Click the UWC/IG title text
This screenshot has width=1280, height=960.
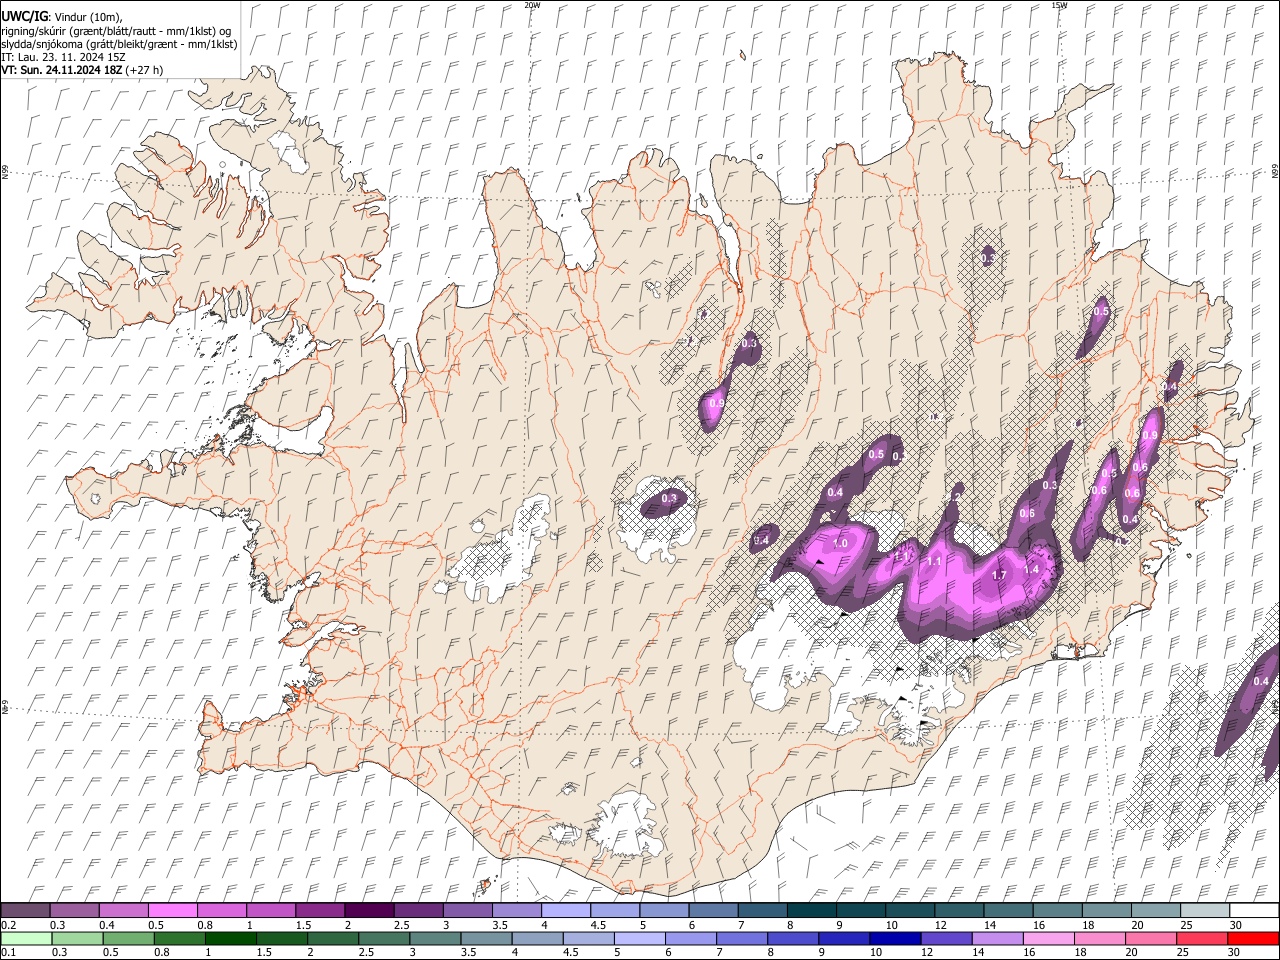click(x=23, y=17)
